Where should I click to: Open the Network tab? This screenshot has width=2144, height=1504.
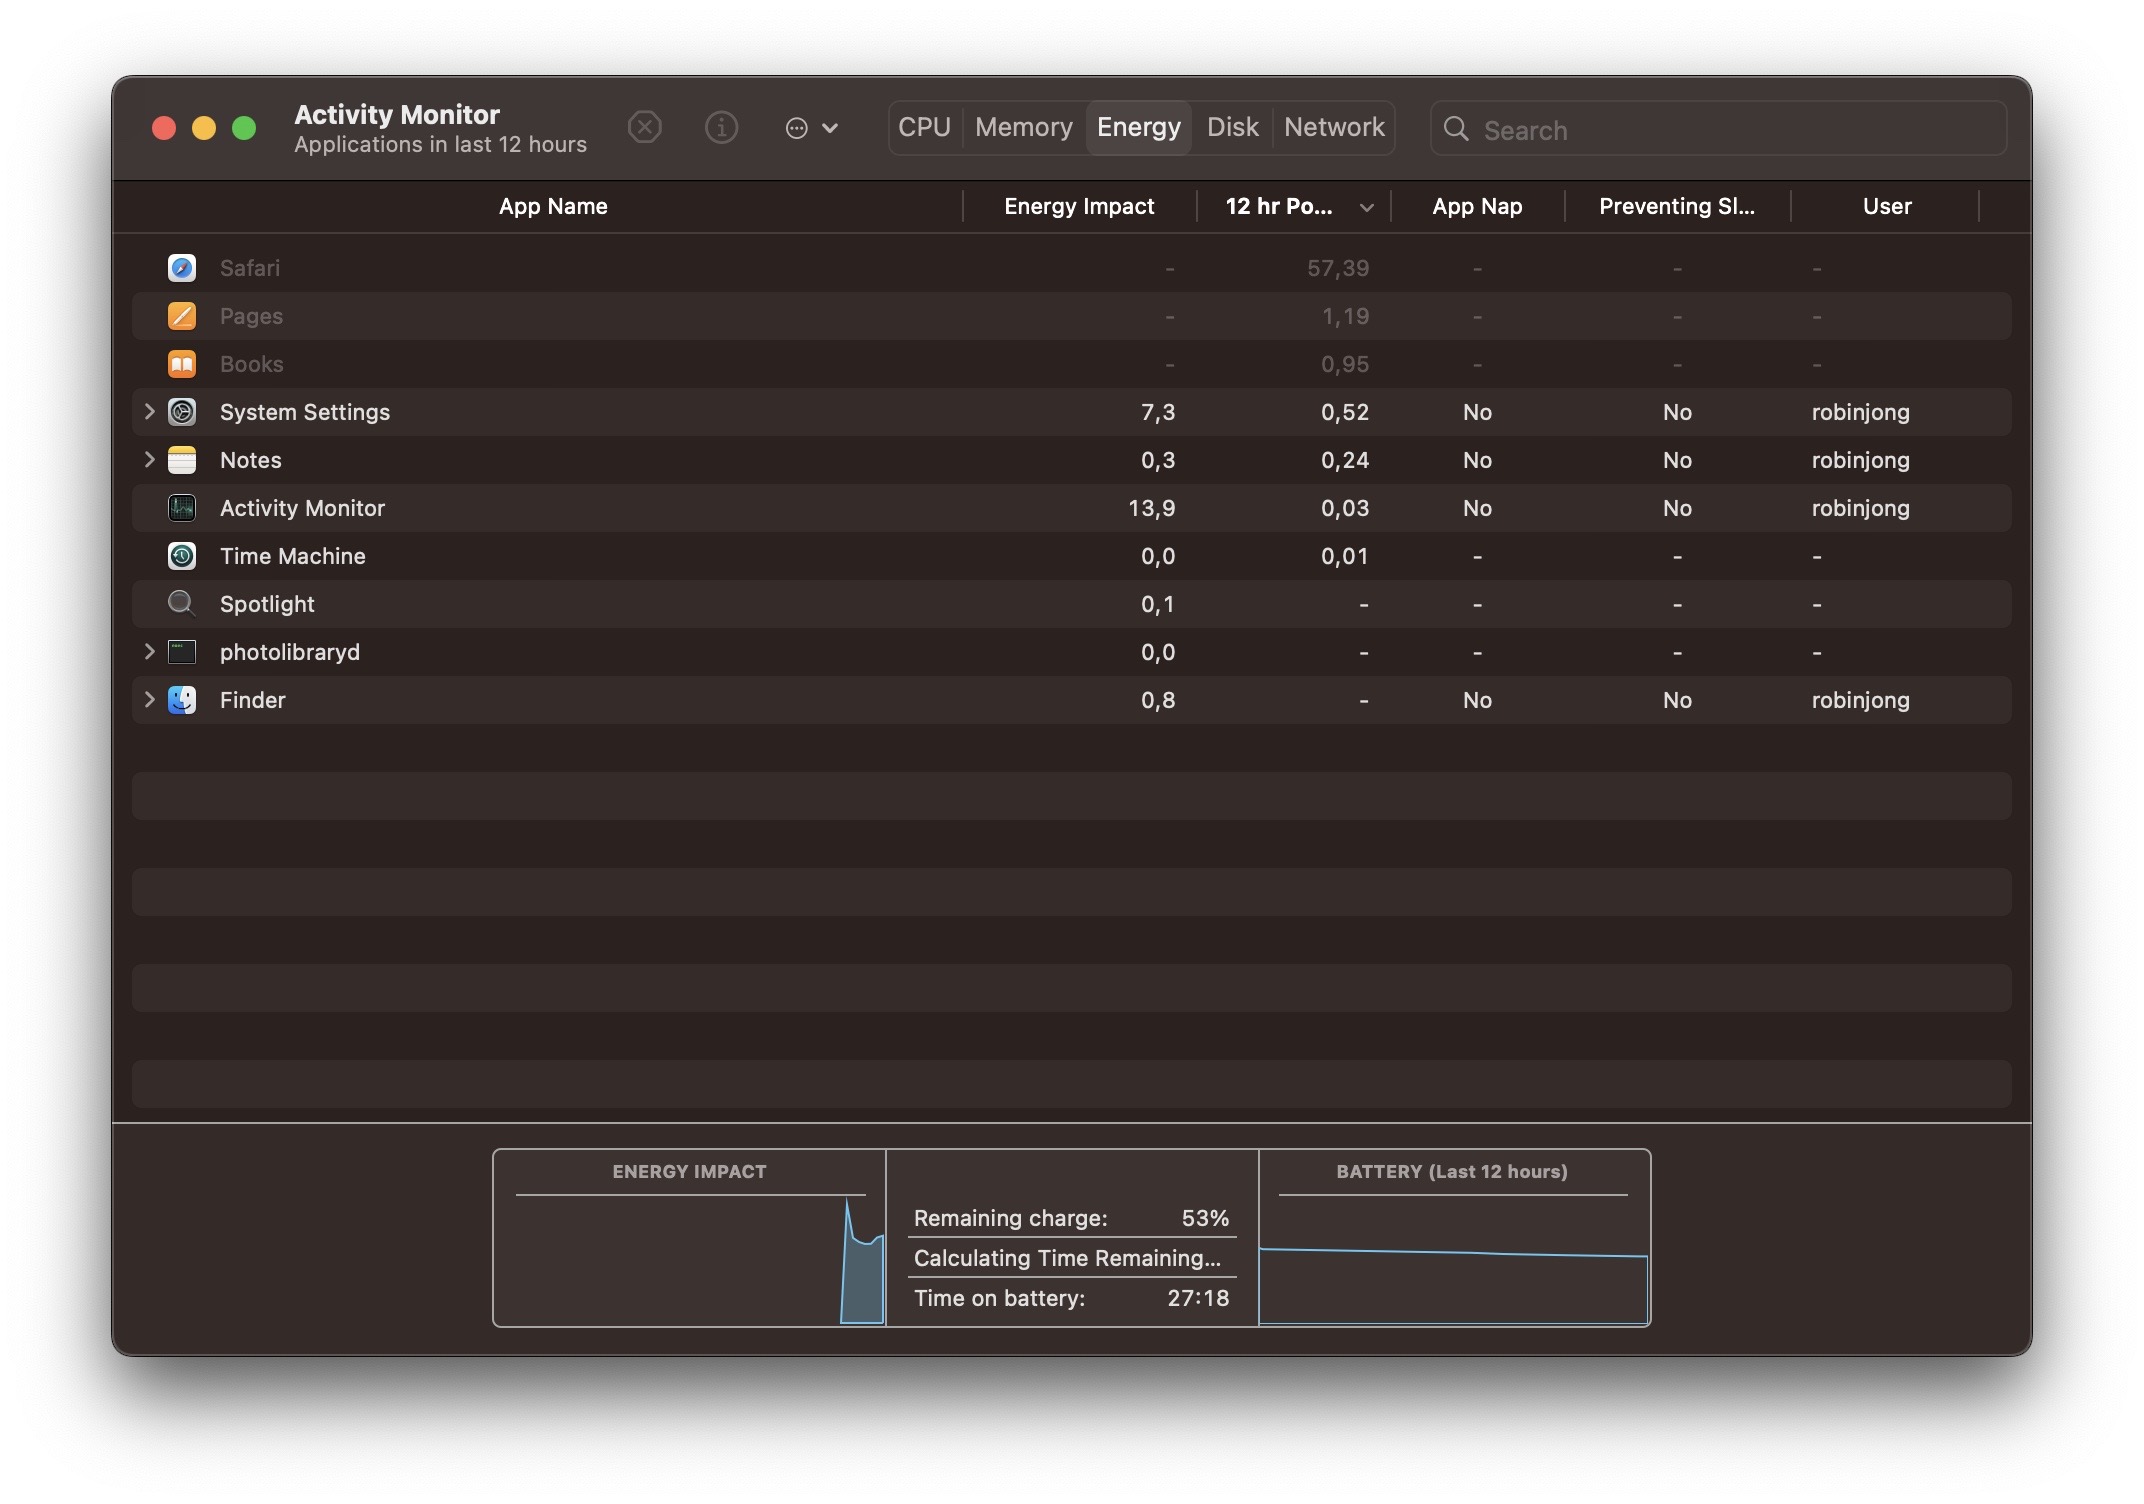pos(1334,128)
